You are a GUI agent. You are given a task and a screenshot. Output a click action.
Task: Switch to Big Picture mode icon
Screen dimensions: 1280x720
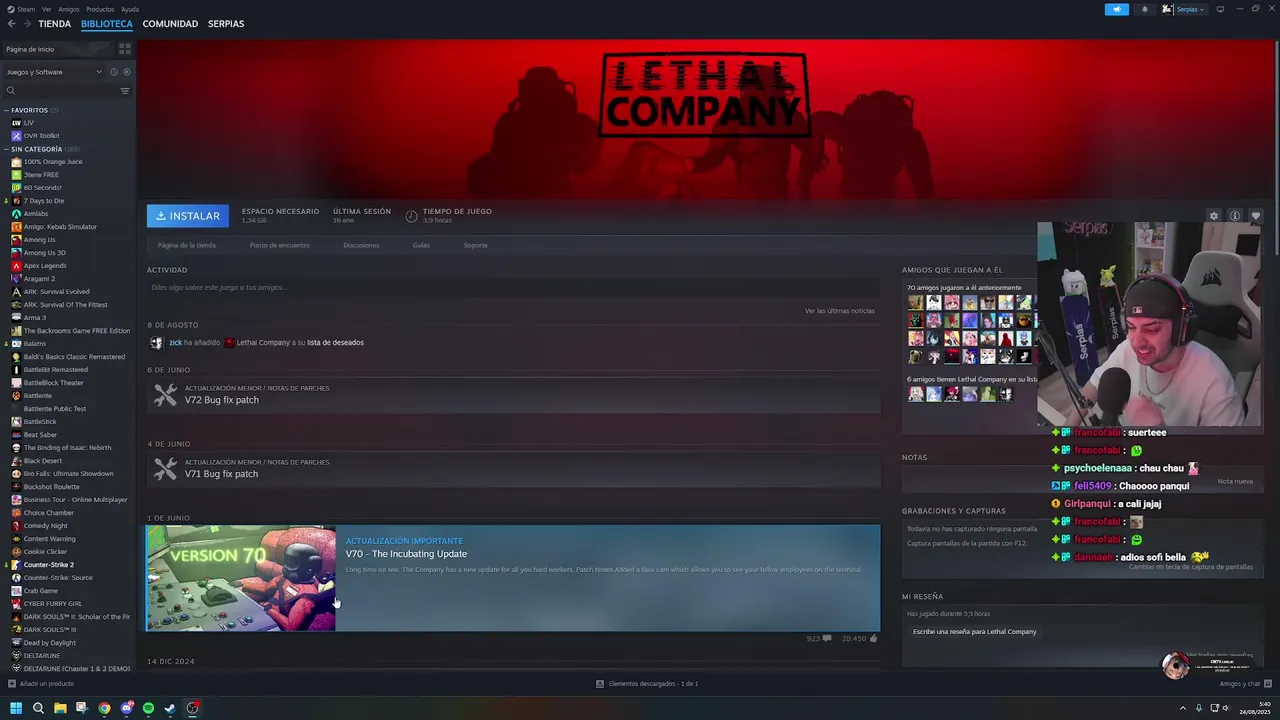1220,9
